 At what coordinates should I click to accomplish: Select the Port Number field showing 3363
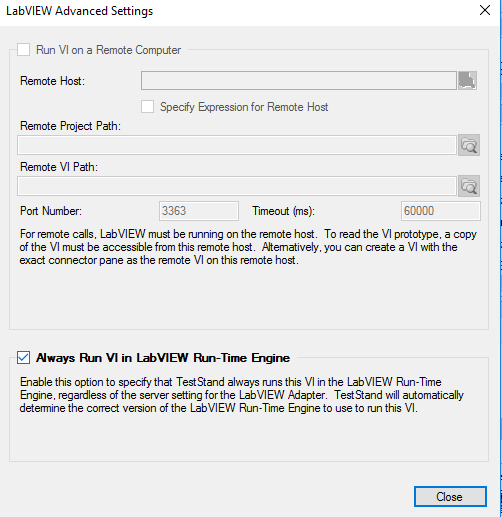199,211
